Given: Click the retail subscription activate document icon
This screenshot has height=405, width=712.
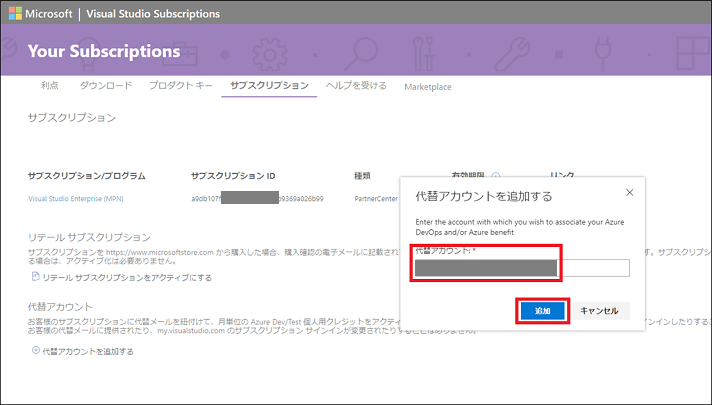Looking at the screenshot, I should (35, 277).
